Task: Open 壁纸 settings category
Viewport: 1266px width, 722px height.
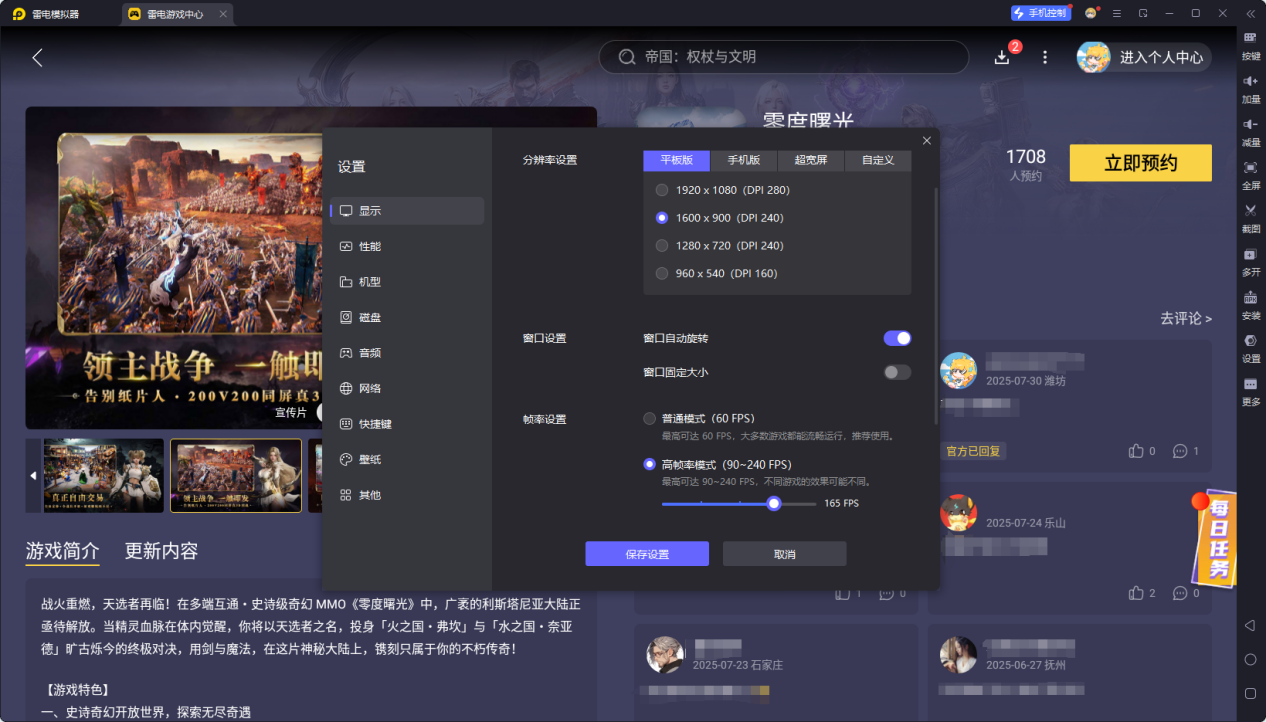Action: point(407,460)
